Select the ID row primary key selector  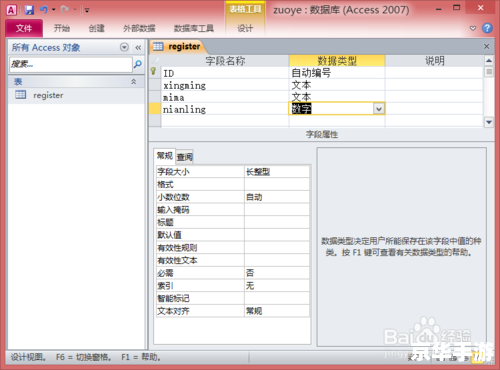pos(154,73)
